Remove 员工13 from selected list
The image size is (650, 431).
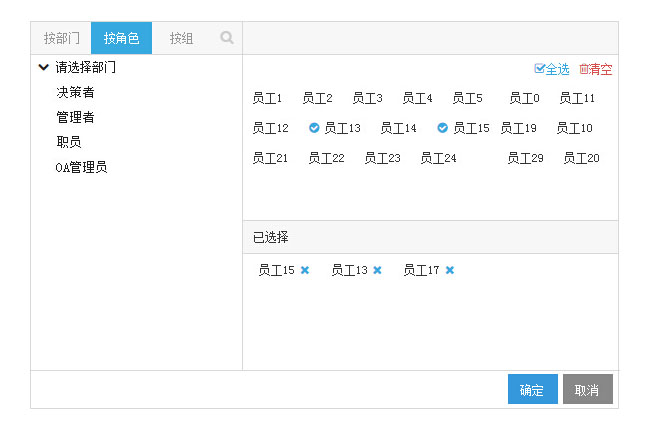pos(377,270)
